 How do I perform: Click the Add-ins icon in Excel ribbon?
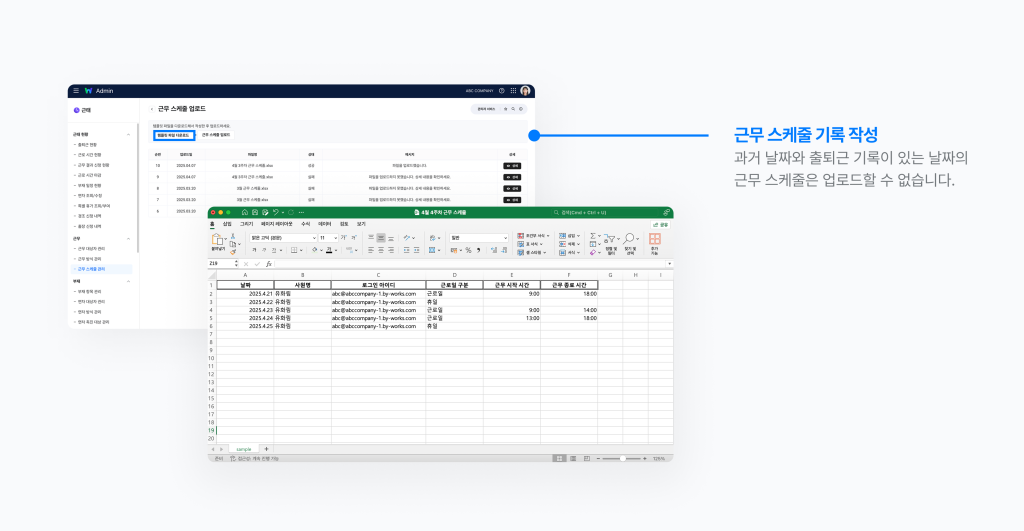(655, 239)
